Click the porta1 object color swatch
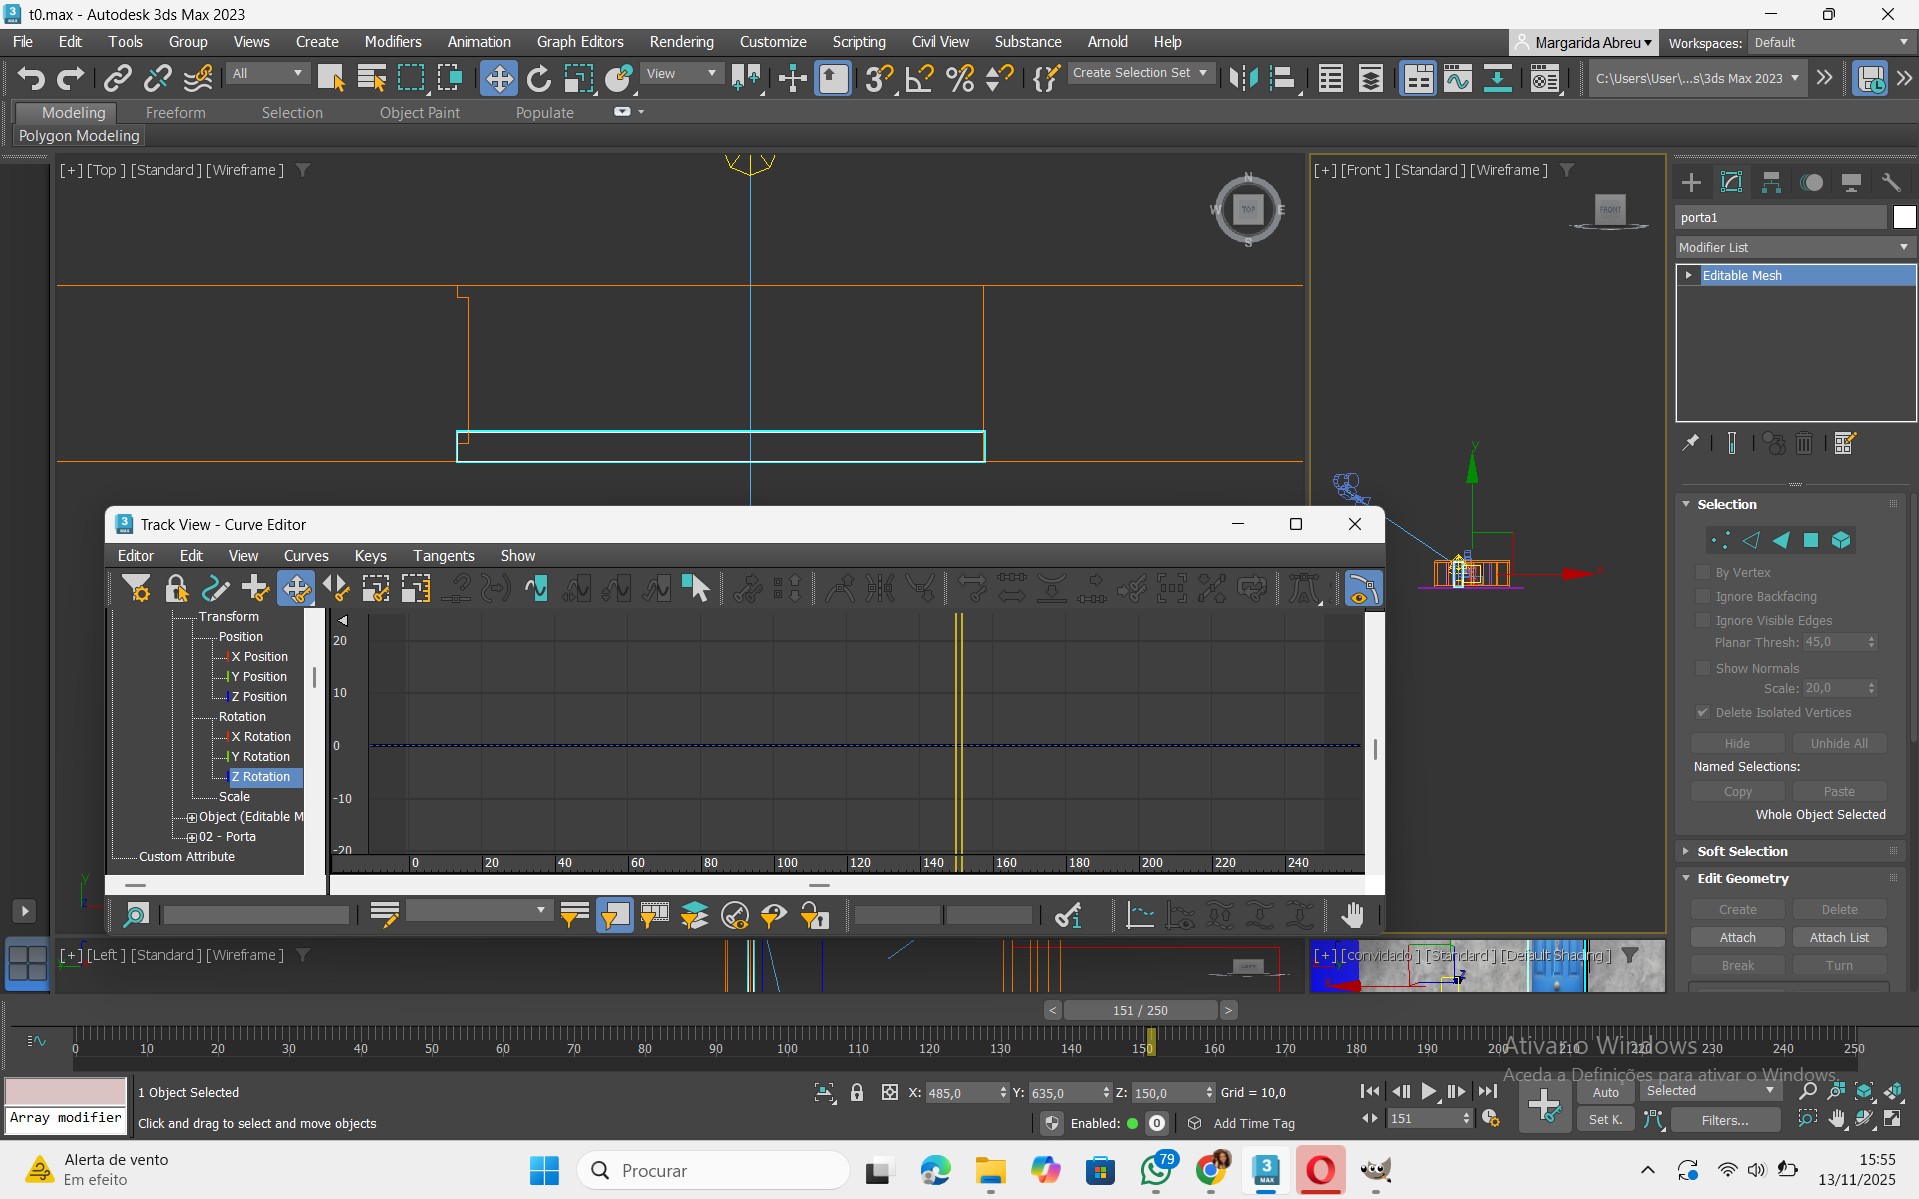This screenshot has width=1919, height=1199. [1904, 217]
